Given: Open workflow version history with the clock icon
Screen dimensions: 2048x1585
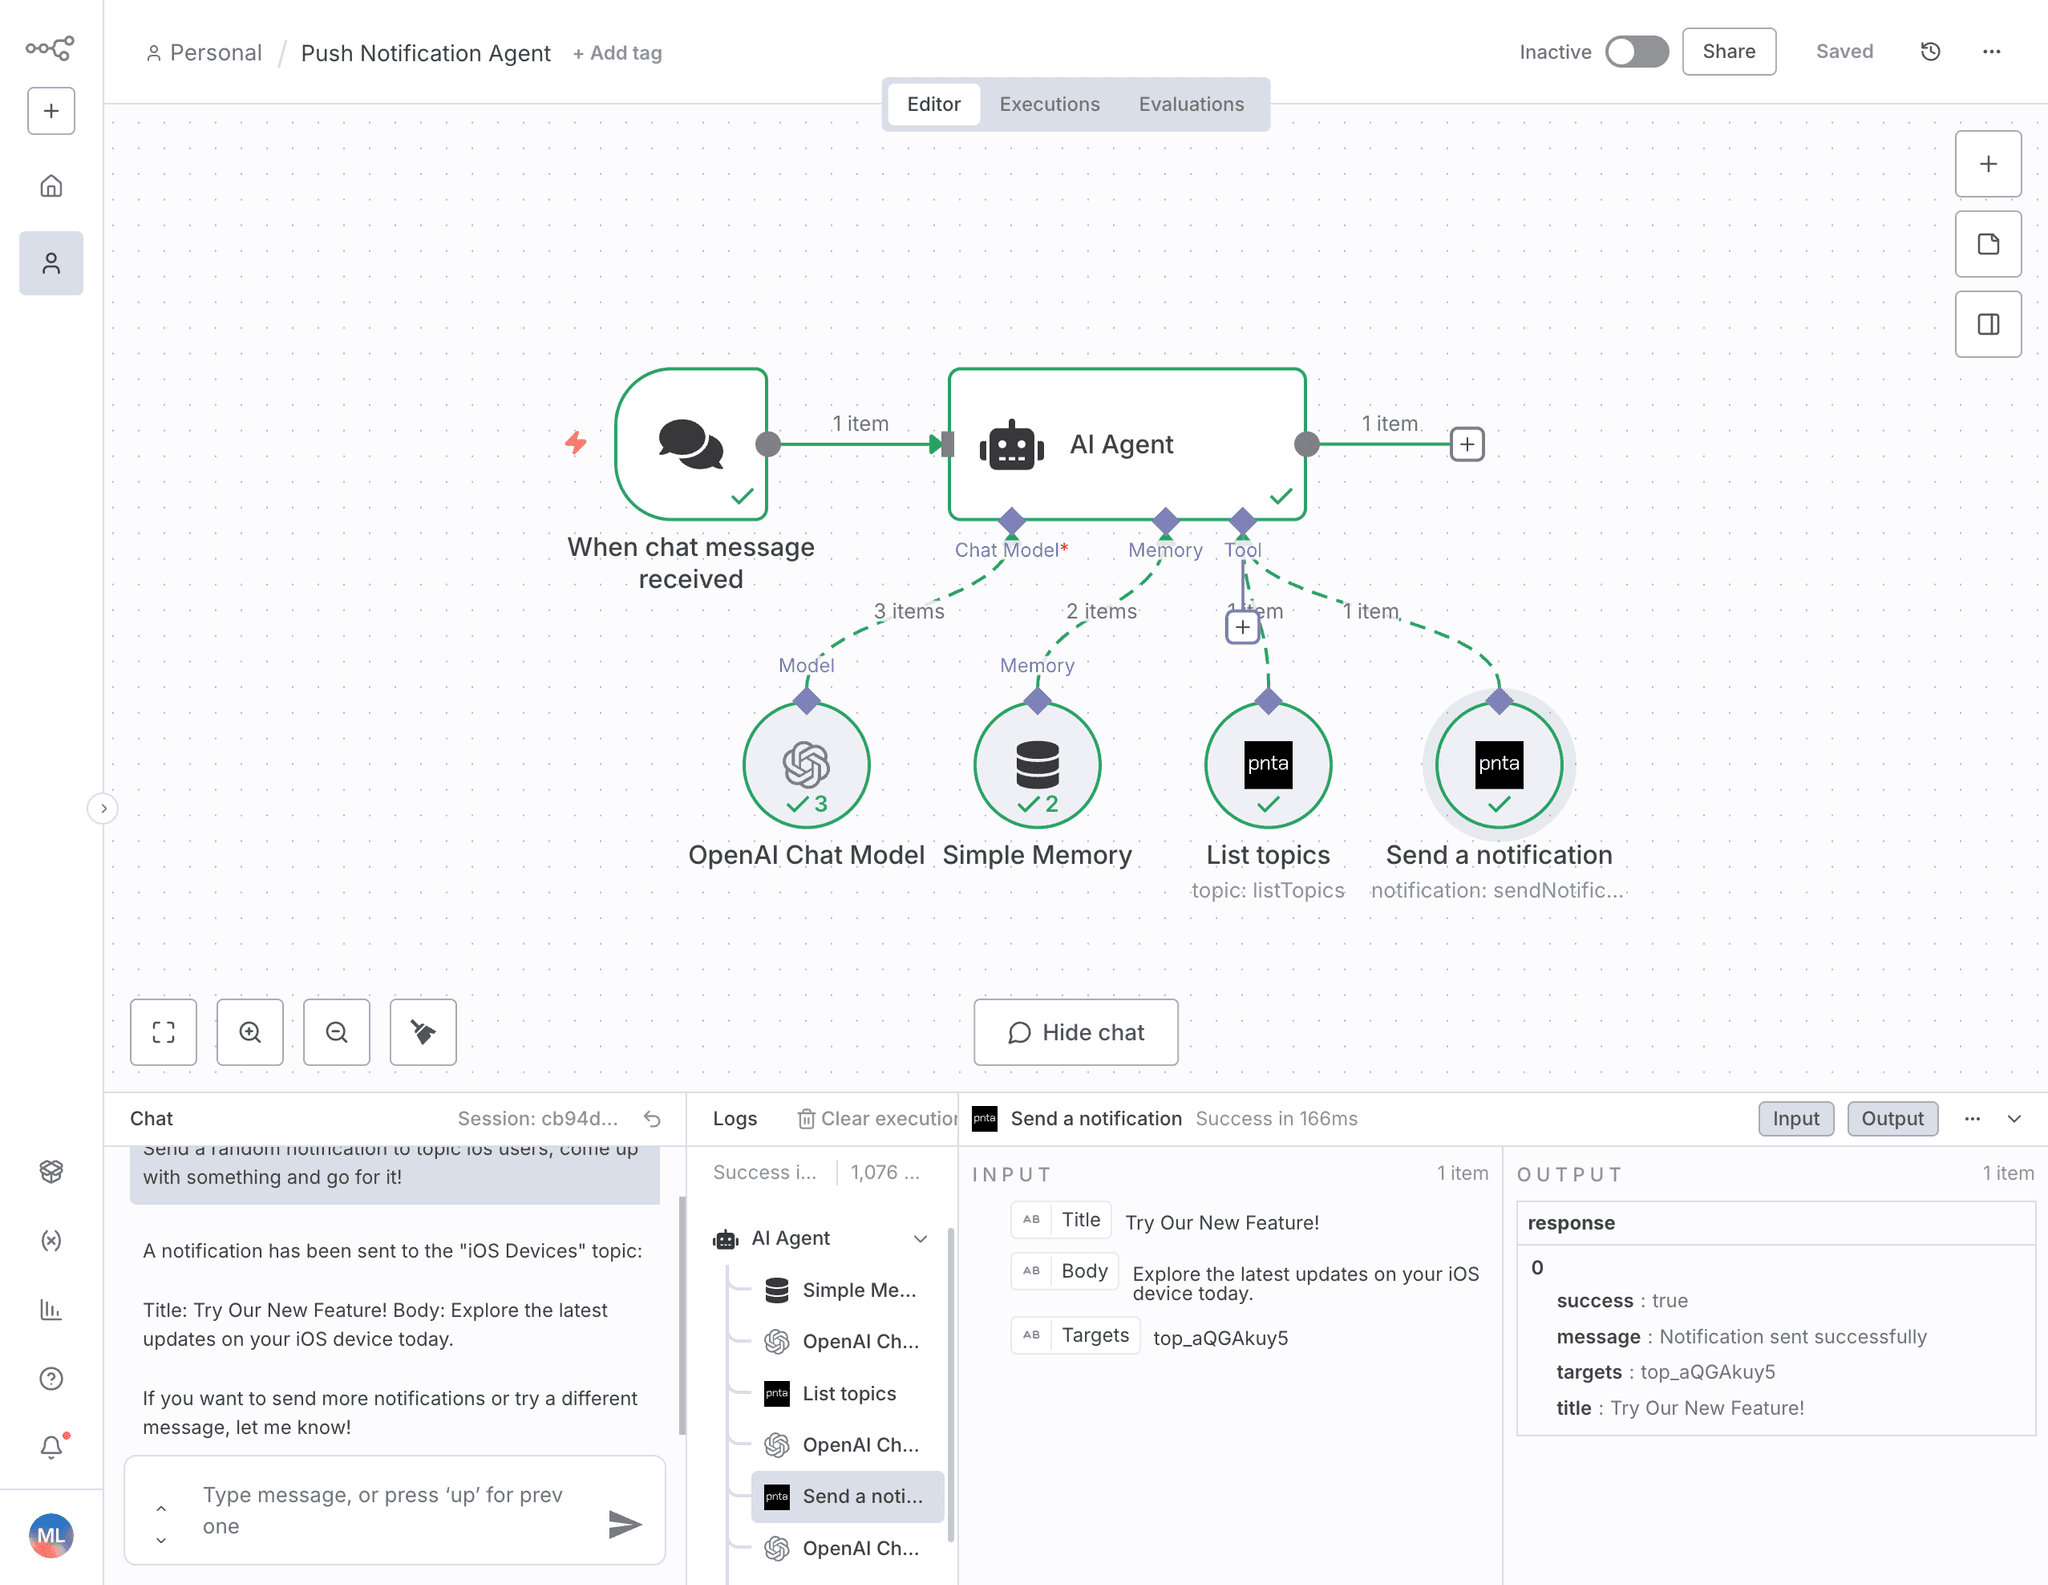Looking at the screenshot, I should (x=1930, y=51).
